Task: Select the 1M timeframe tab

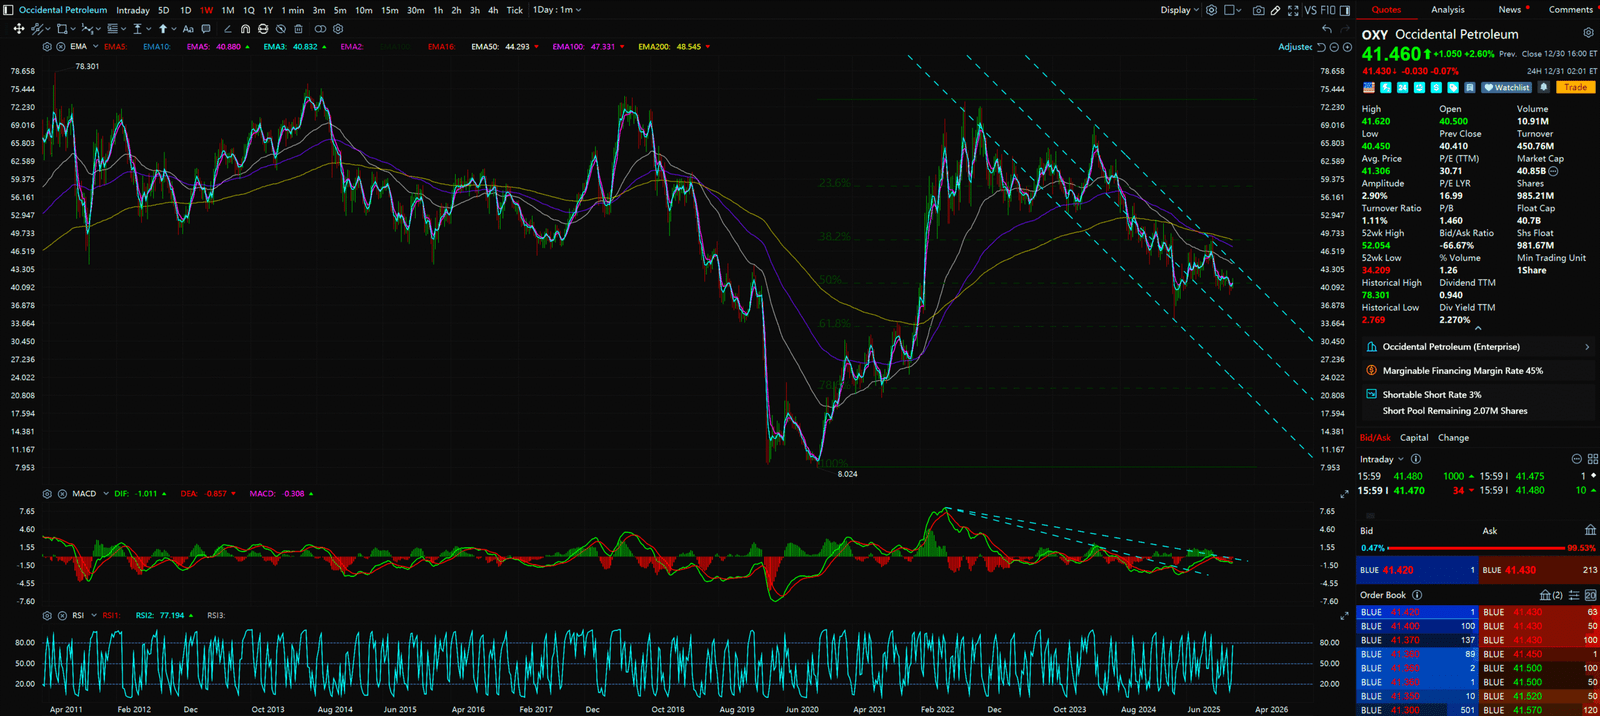Action: click(x=227, y=10)
